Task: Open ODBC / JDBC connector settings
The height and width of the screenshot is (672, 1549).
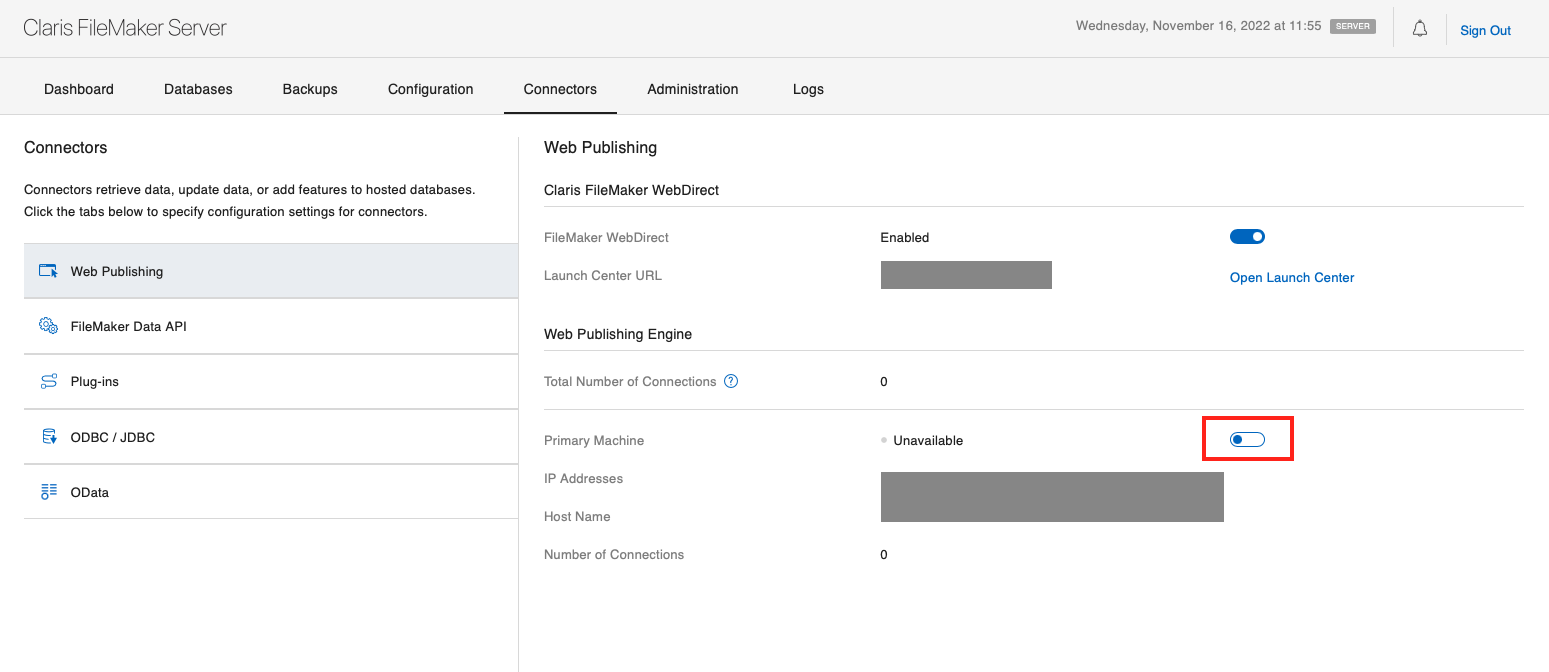Action: tap(271, 437)
